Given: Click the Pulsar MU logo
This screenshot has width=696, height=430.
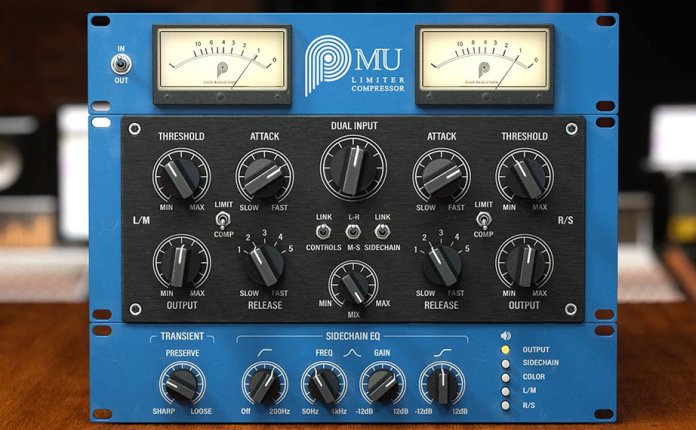Looking at the screenshot, I should click(x=354, y=65).
